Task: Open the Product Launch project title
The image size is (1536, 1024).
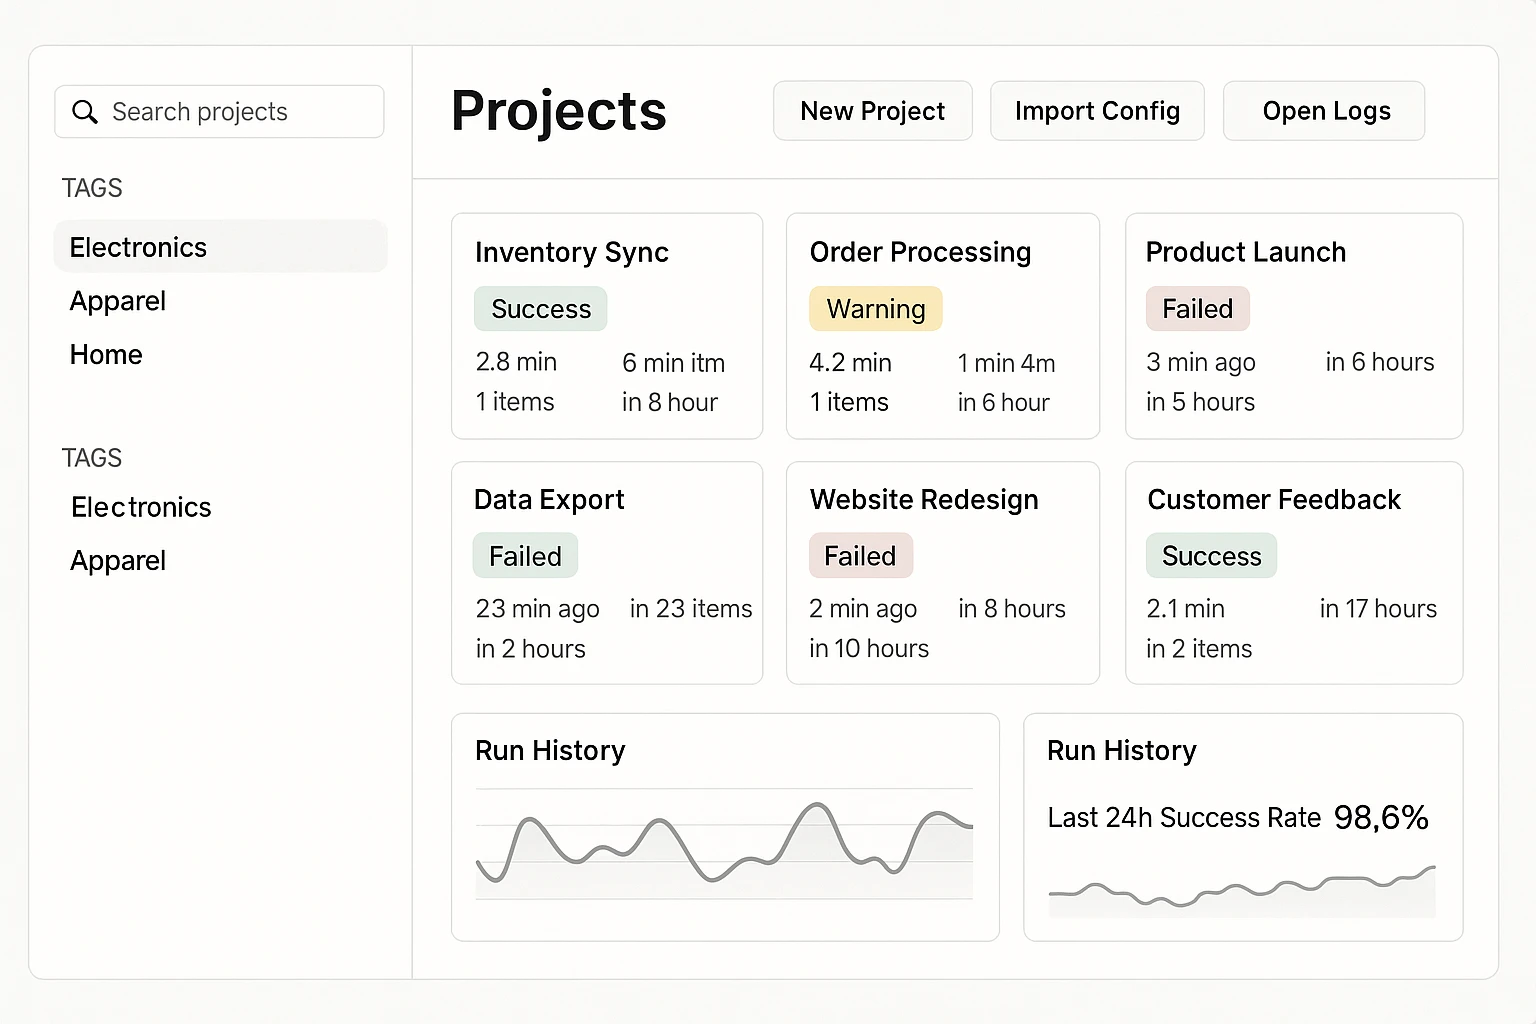Action: (1246, 252)
